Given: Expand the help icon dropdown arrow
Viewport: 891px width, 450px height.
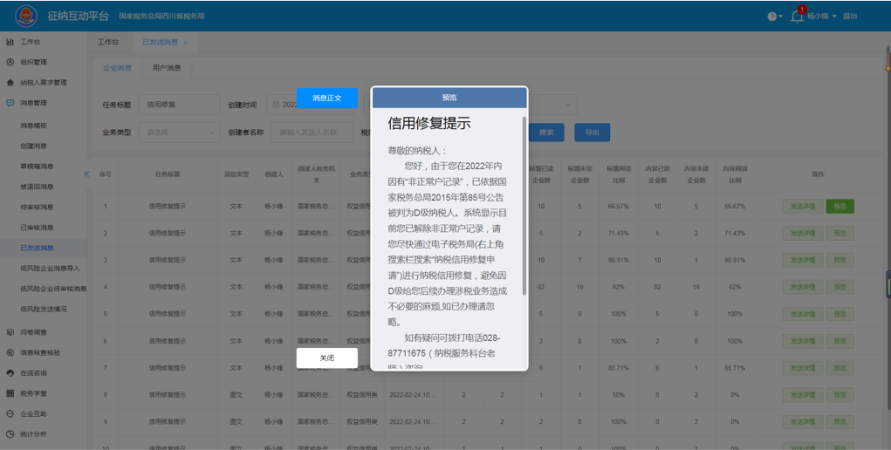Looking at the screenshot, I should point(780,16).
